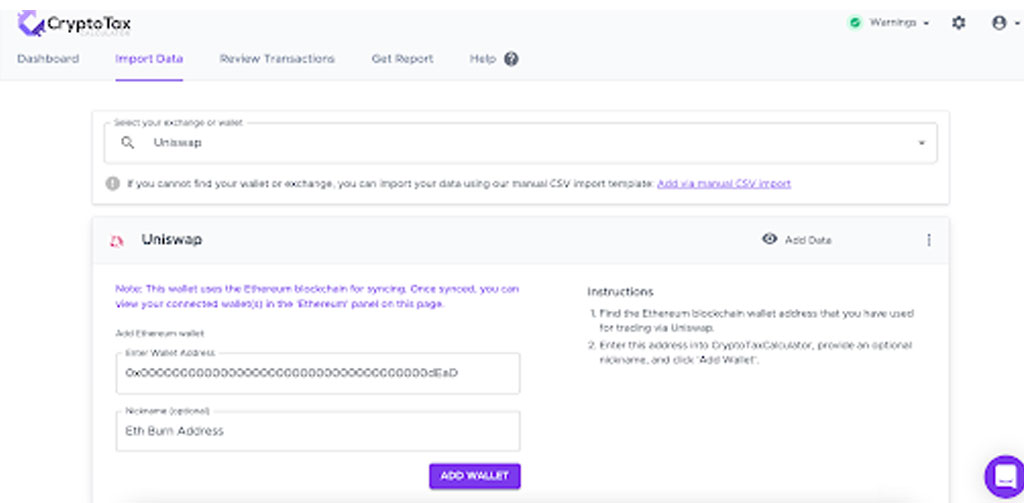Click the search magnifier icon
Viewport: 1024px width, 503px height.
(x=128, y=142)
